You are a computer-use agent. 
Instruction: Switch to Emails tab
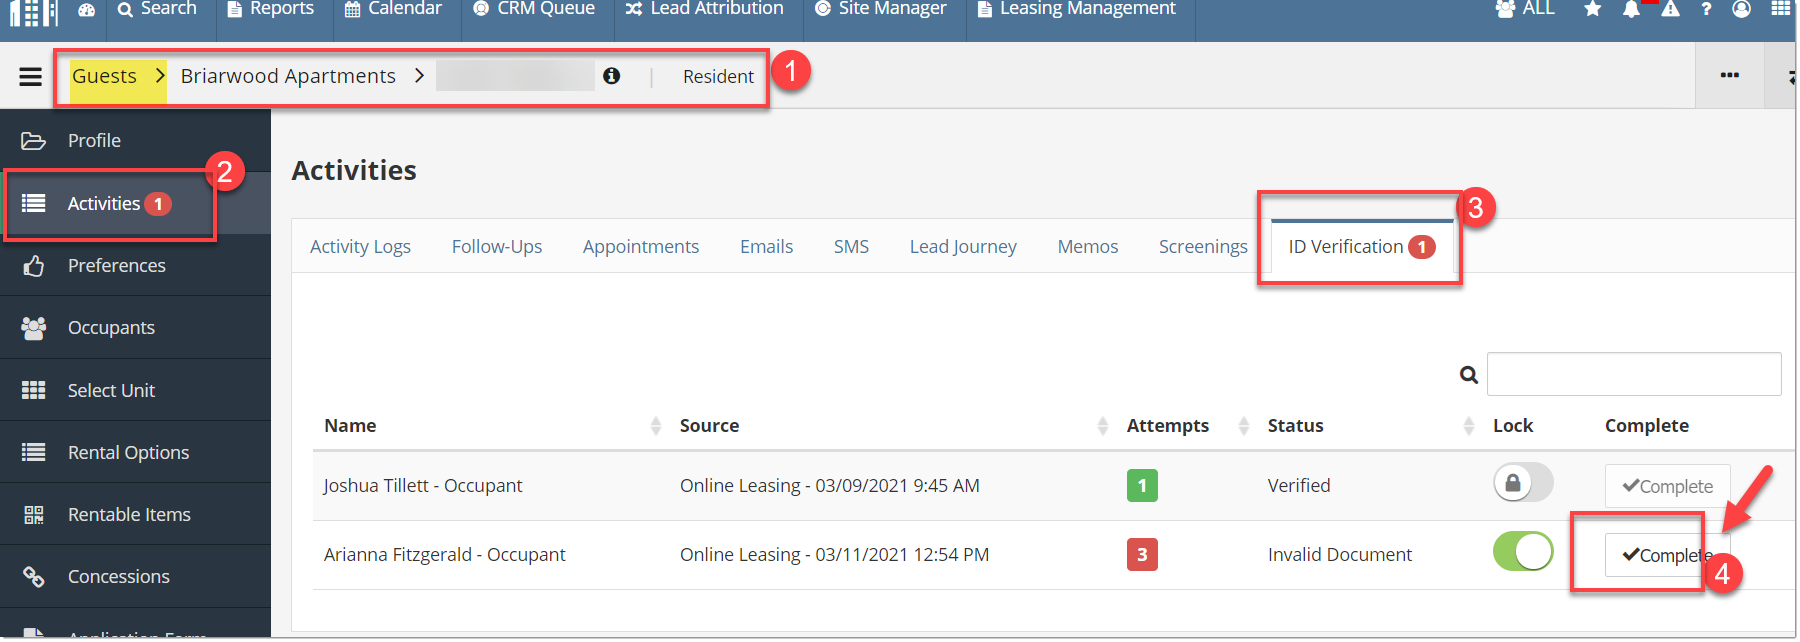(x=766, y=247)
